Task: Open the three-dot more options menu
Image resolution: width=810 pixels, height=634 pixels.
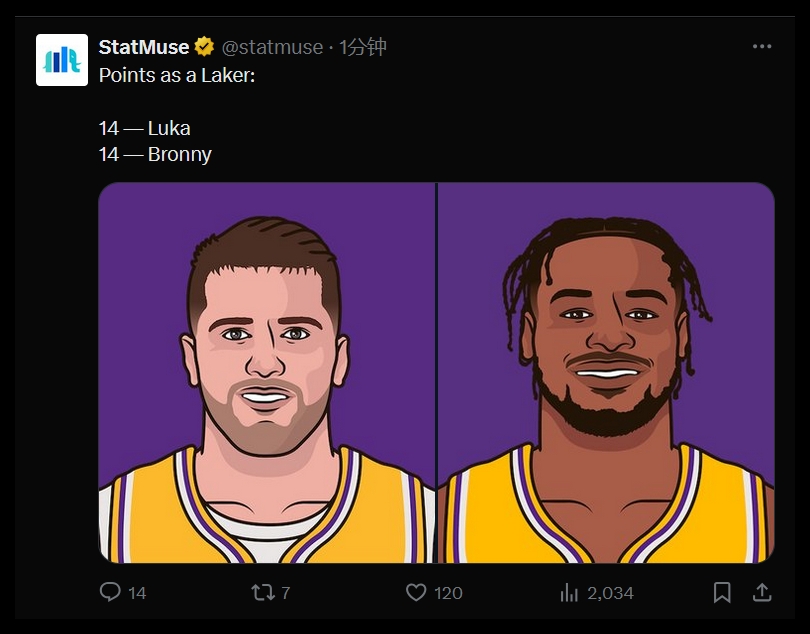Action: point(762,47)
